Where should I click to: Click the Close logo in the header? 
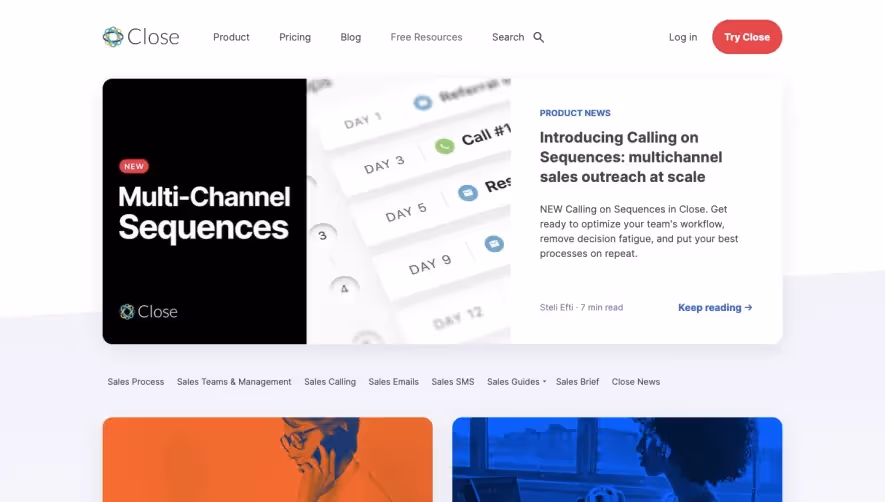pyautogui.click(x=141, y=37)
